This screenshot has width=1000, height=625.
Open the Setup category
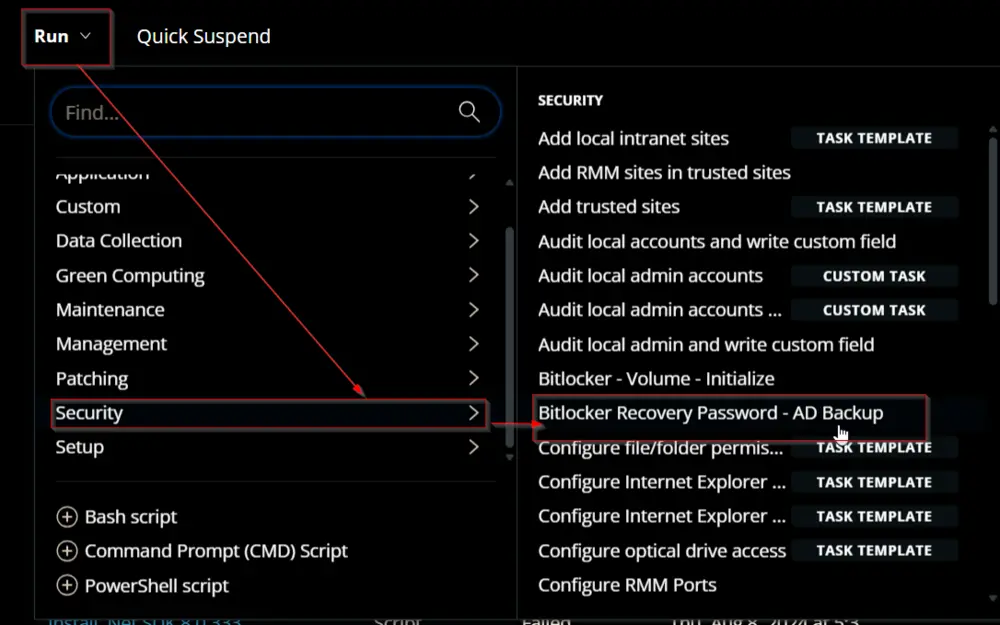click(270, 447)
